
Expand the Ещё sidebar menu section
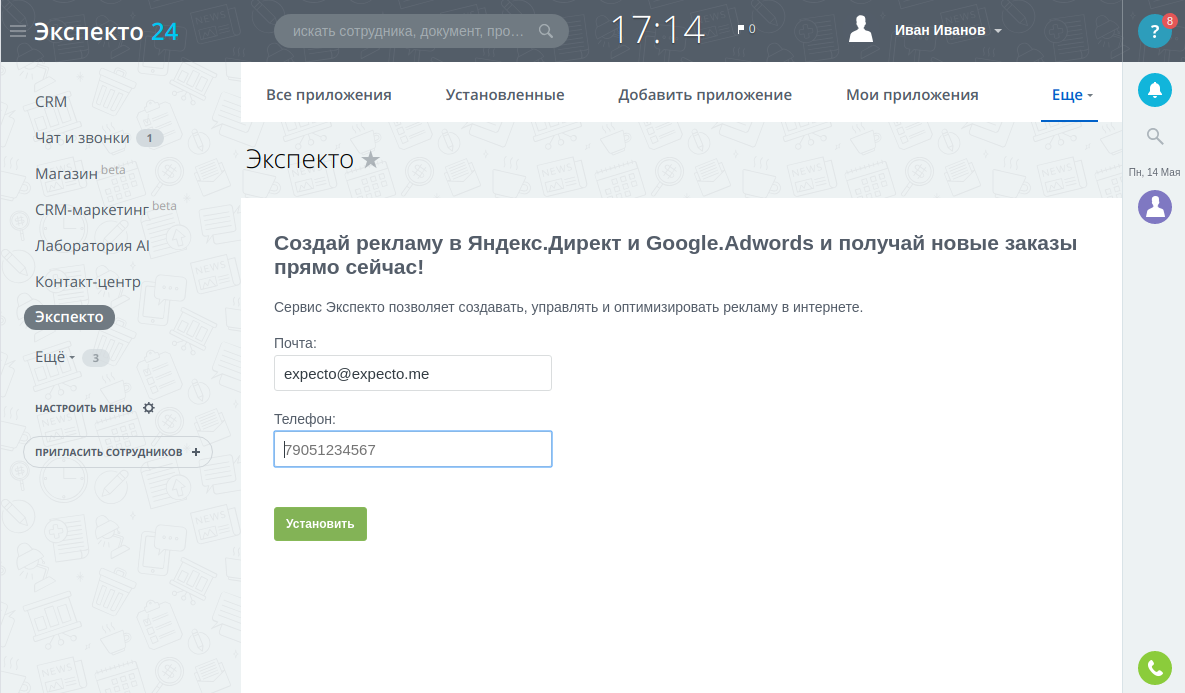point(55,357)
